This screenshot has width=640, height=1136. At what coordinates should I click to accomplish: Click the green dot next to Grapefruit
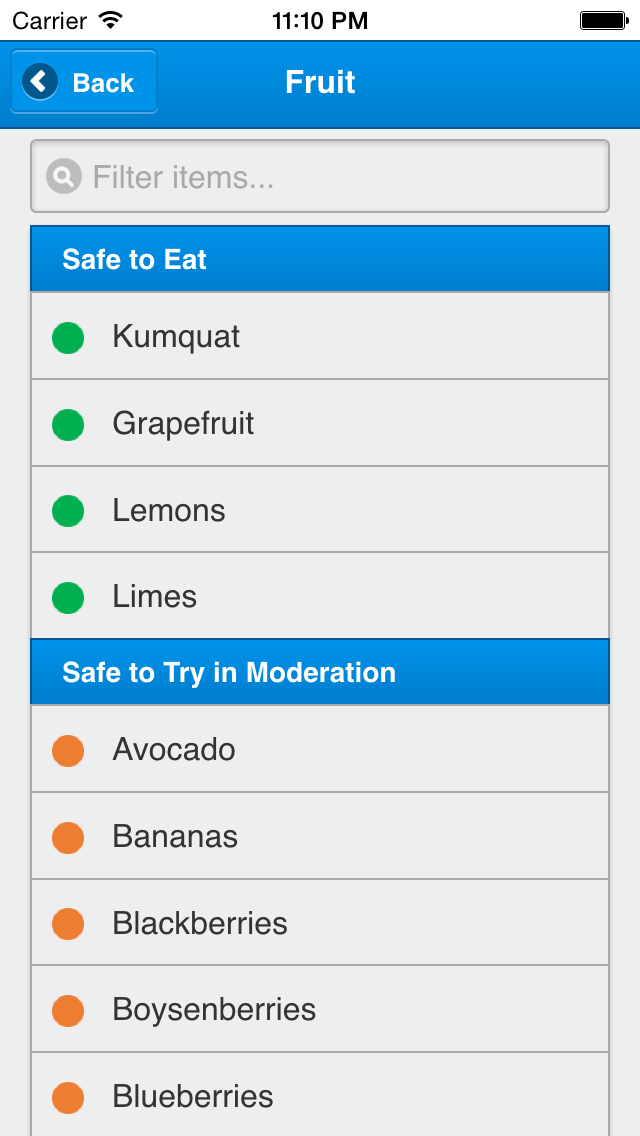point(67,423)
